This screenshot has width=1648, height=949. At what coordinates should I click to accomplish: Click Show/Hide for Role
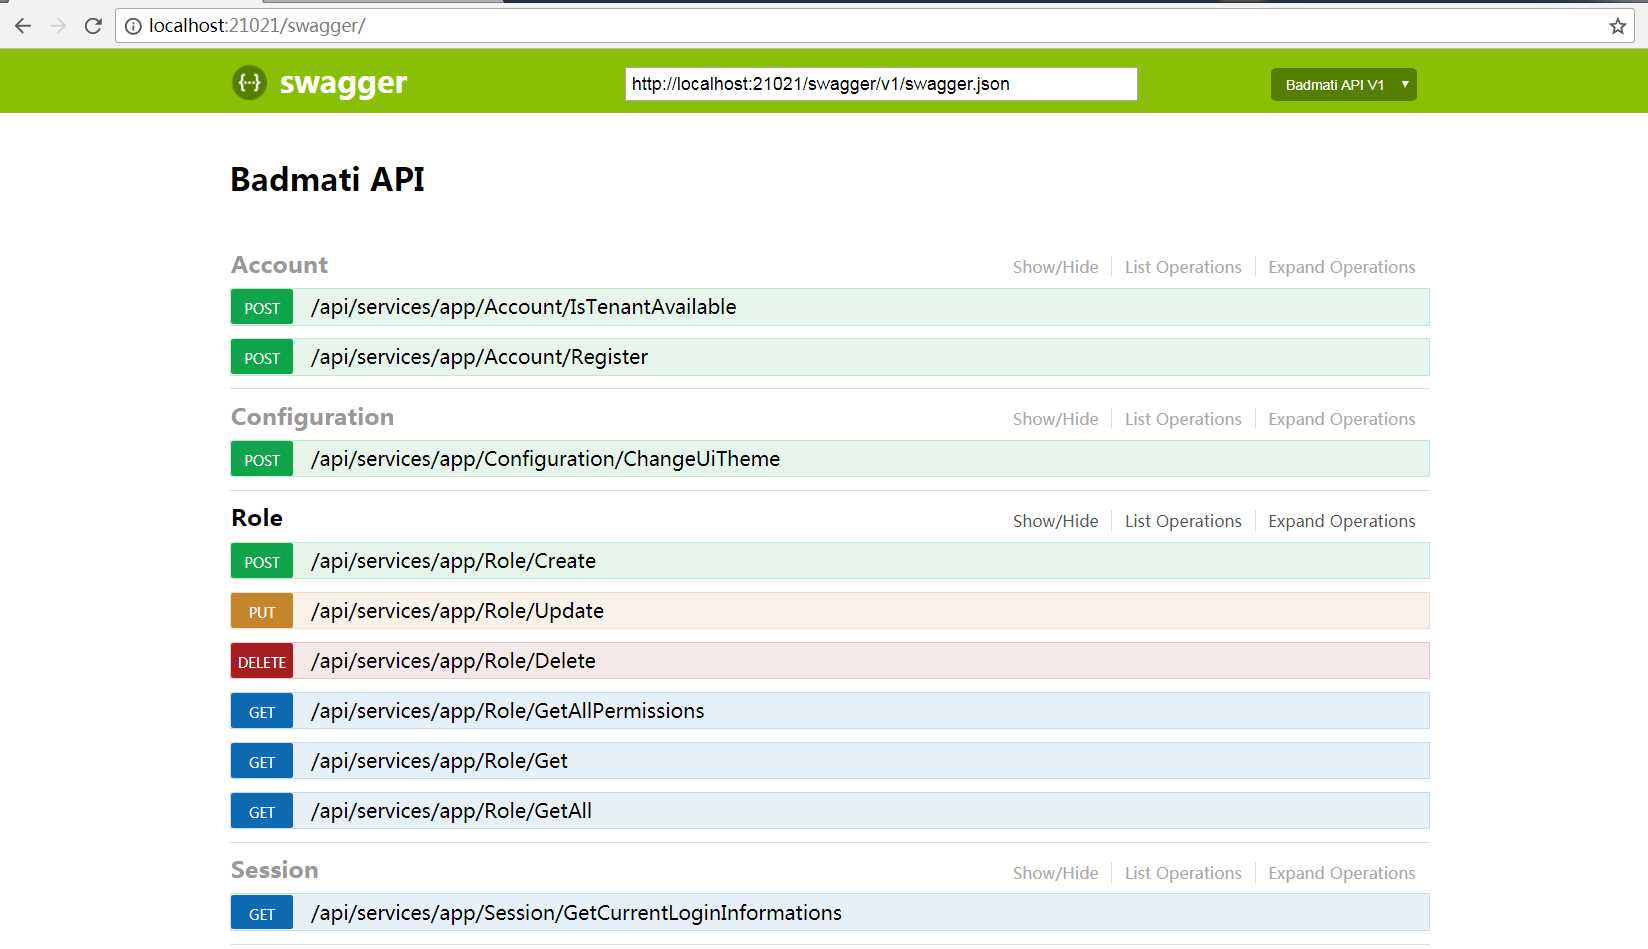point(1055,521)
